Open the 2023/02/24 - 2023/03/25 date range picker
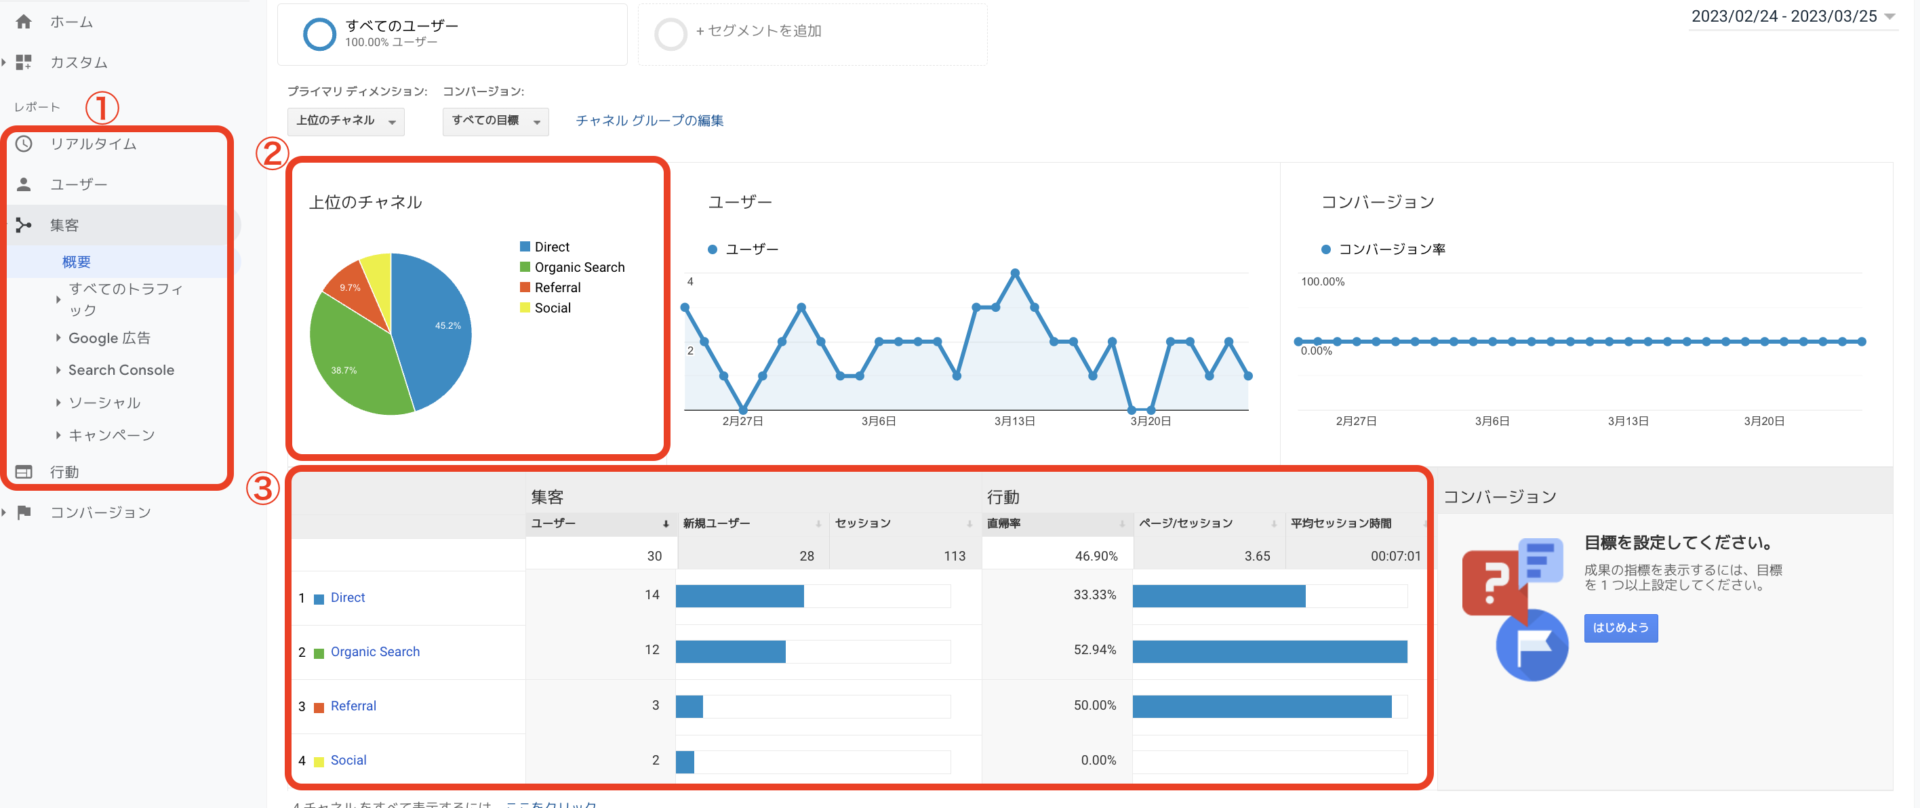The image size is (1920, 808). coord(1793,16)
